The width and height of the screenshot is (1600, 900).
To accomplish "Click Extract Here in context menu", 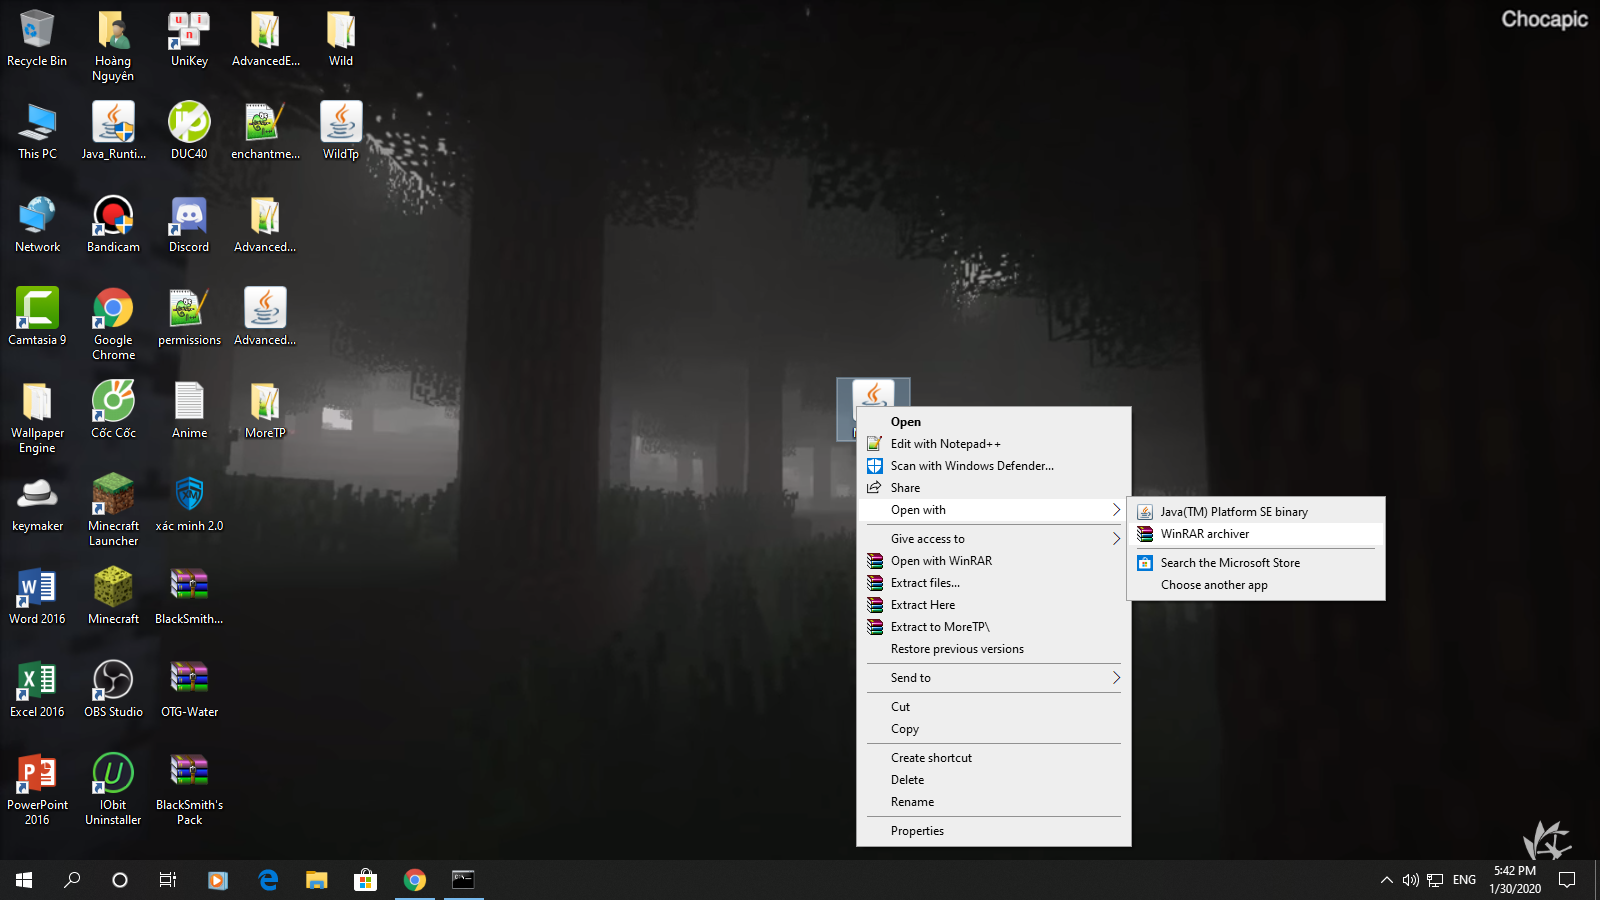I will (922, 605).
